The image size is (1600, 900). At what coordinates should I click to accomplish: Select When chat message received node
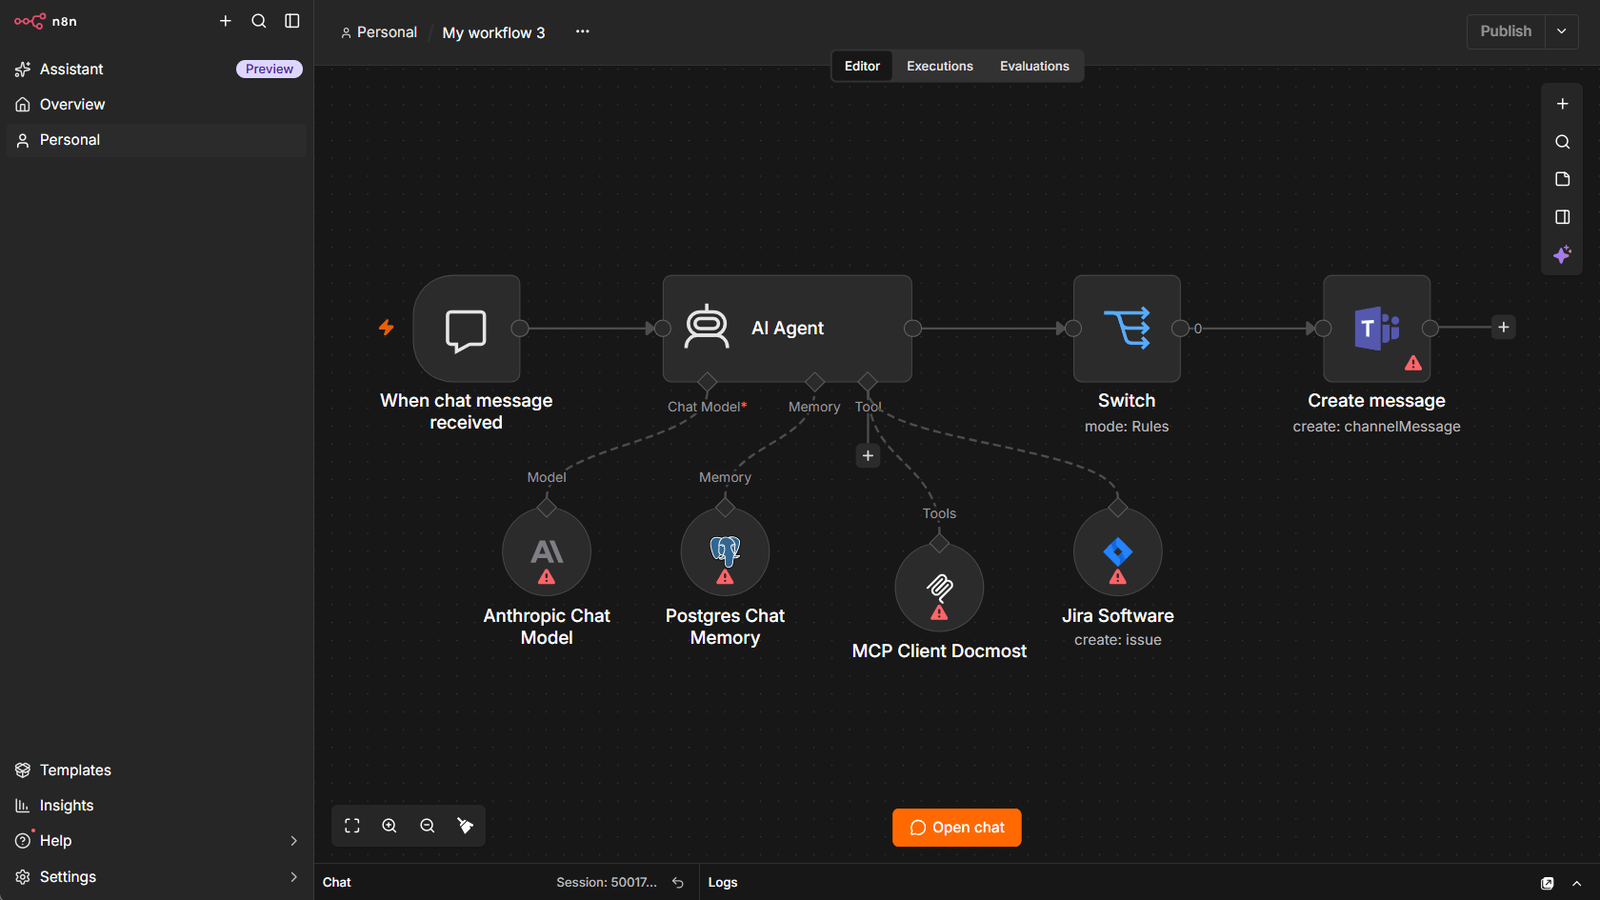(x=466, y=328)
